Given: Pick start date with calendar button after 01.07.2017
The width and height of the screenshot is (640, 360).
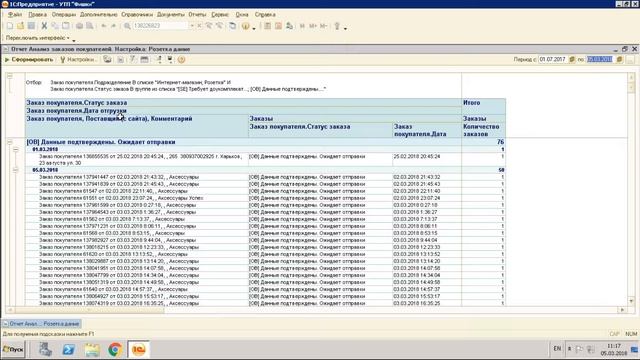Looking at the screenshot, I should 572,60.
